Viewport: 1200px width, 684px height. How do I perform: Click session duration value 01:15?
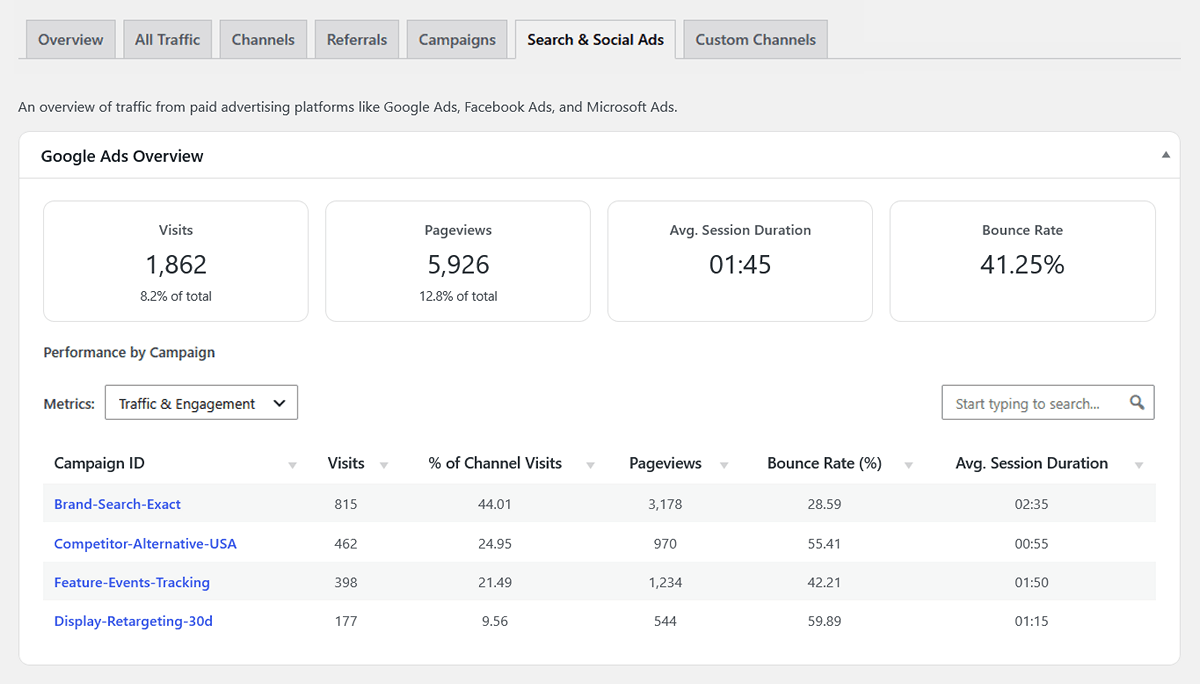[1031, 621]
